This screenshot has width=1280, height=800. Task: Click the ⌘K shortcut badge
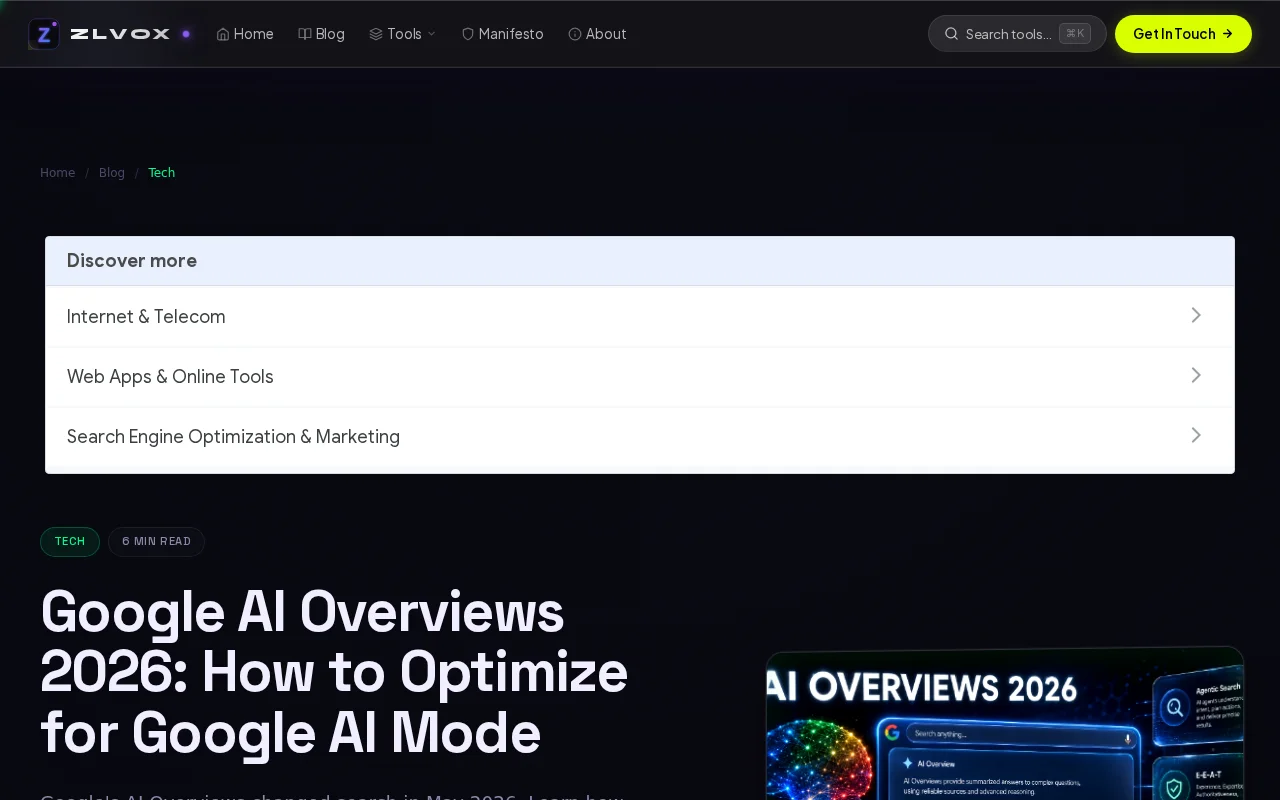[x=1075, y=33]
